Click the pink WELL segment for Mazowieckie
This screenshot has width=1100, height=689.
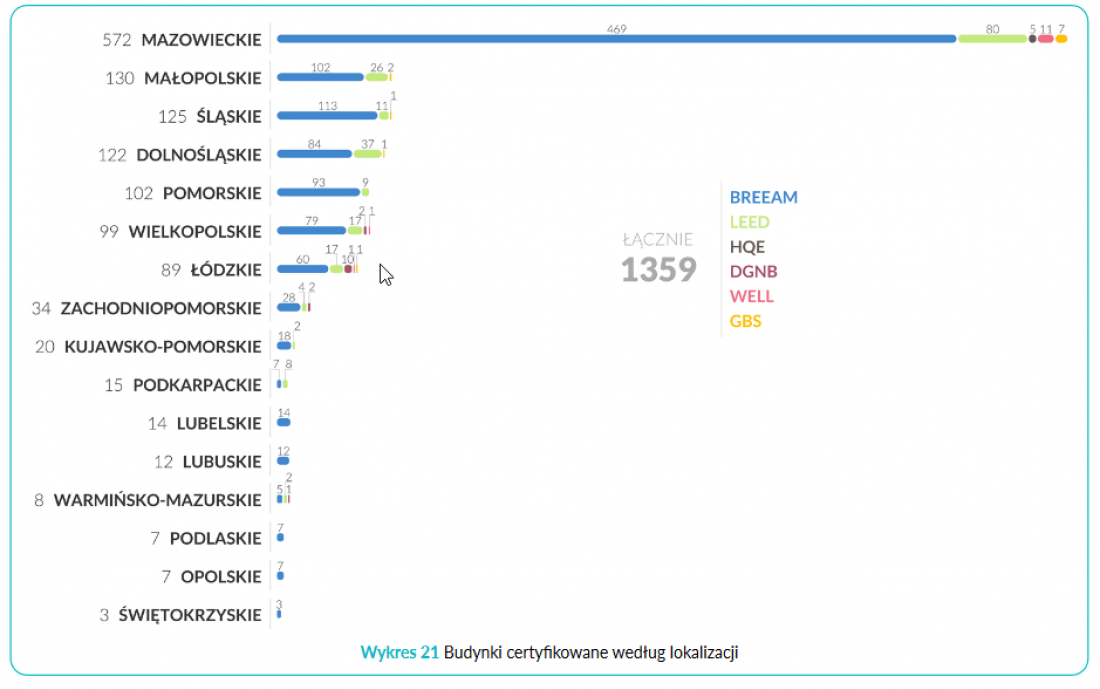pos(1045,39)
